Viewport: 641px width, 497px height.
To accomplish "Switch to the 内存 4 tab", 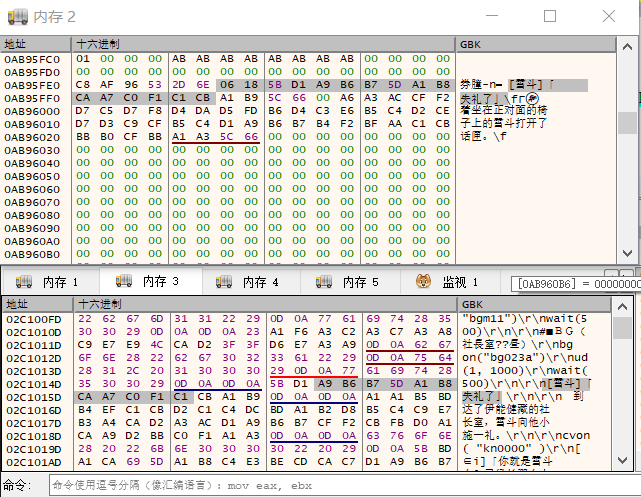I will click(x=260, y=283).
